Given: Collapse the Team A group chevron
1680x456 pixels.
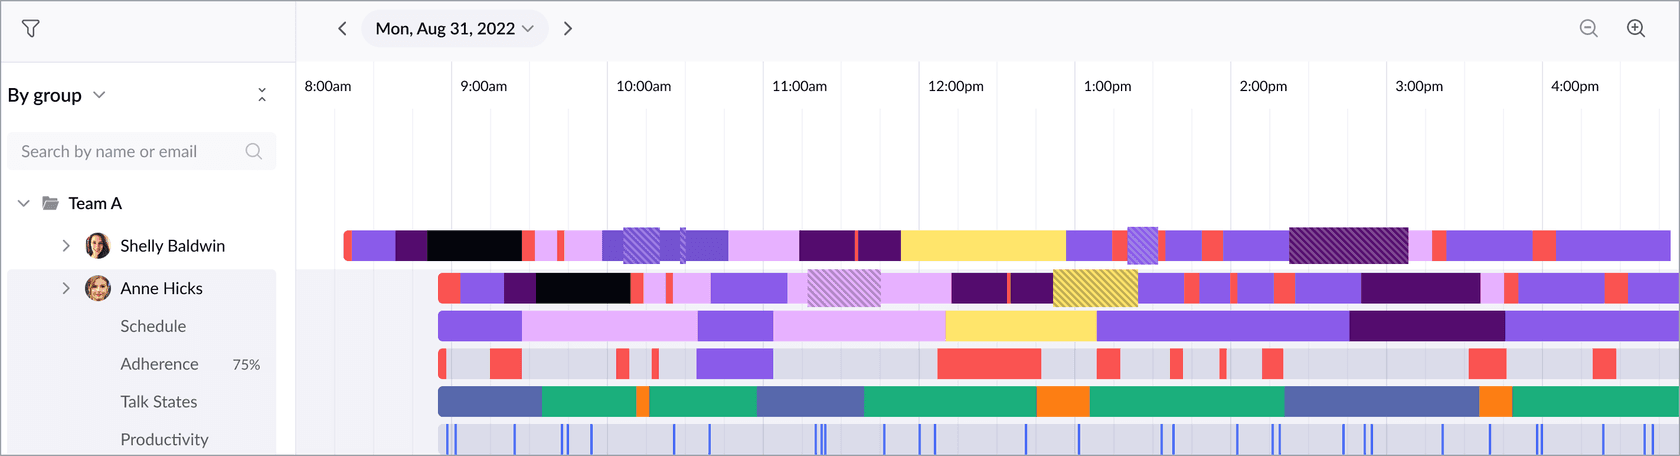Looking at the screenshot, I should [24, 203].
